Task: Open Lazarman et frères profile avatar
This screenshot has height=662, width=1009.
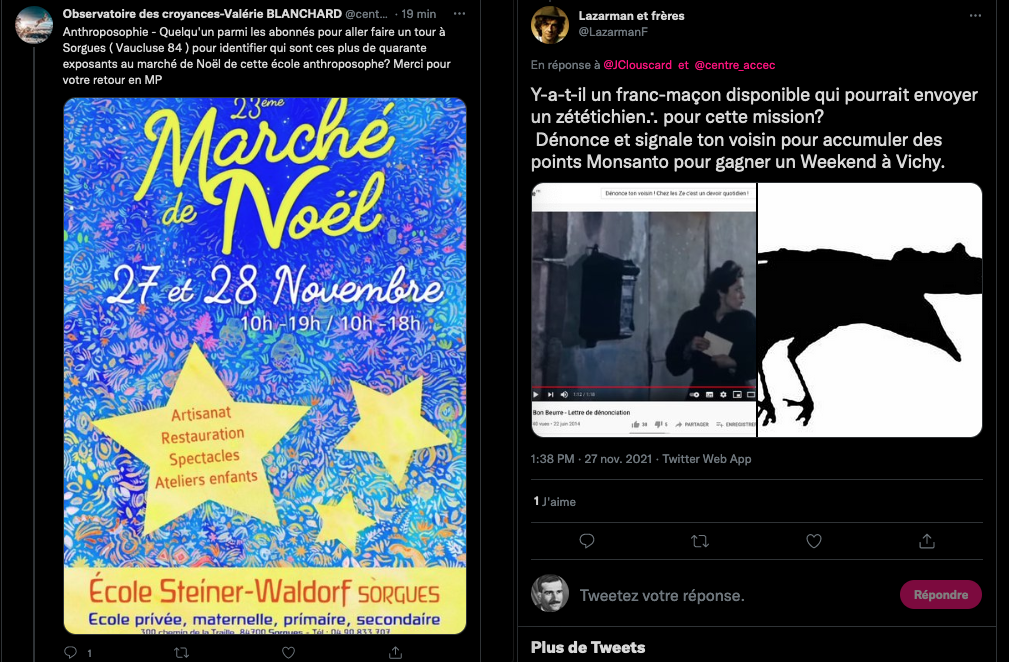Action: [550, 24]
